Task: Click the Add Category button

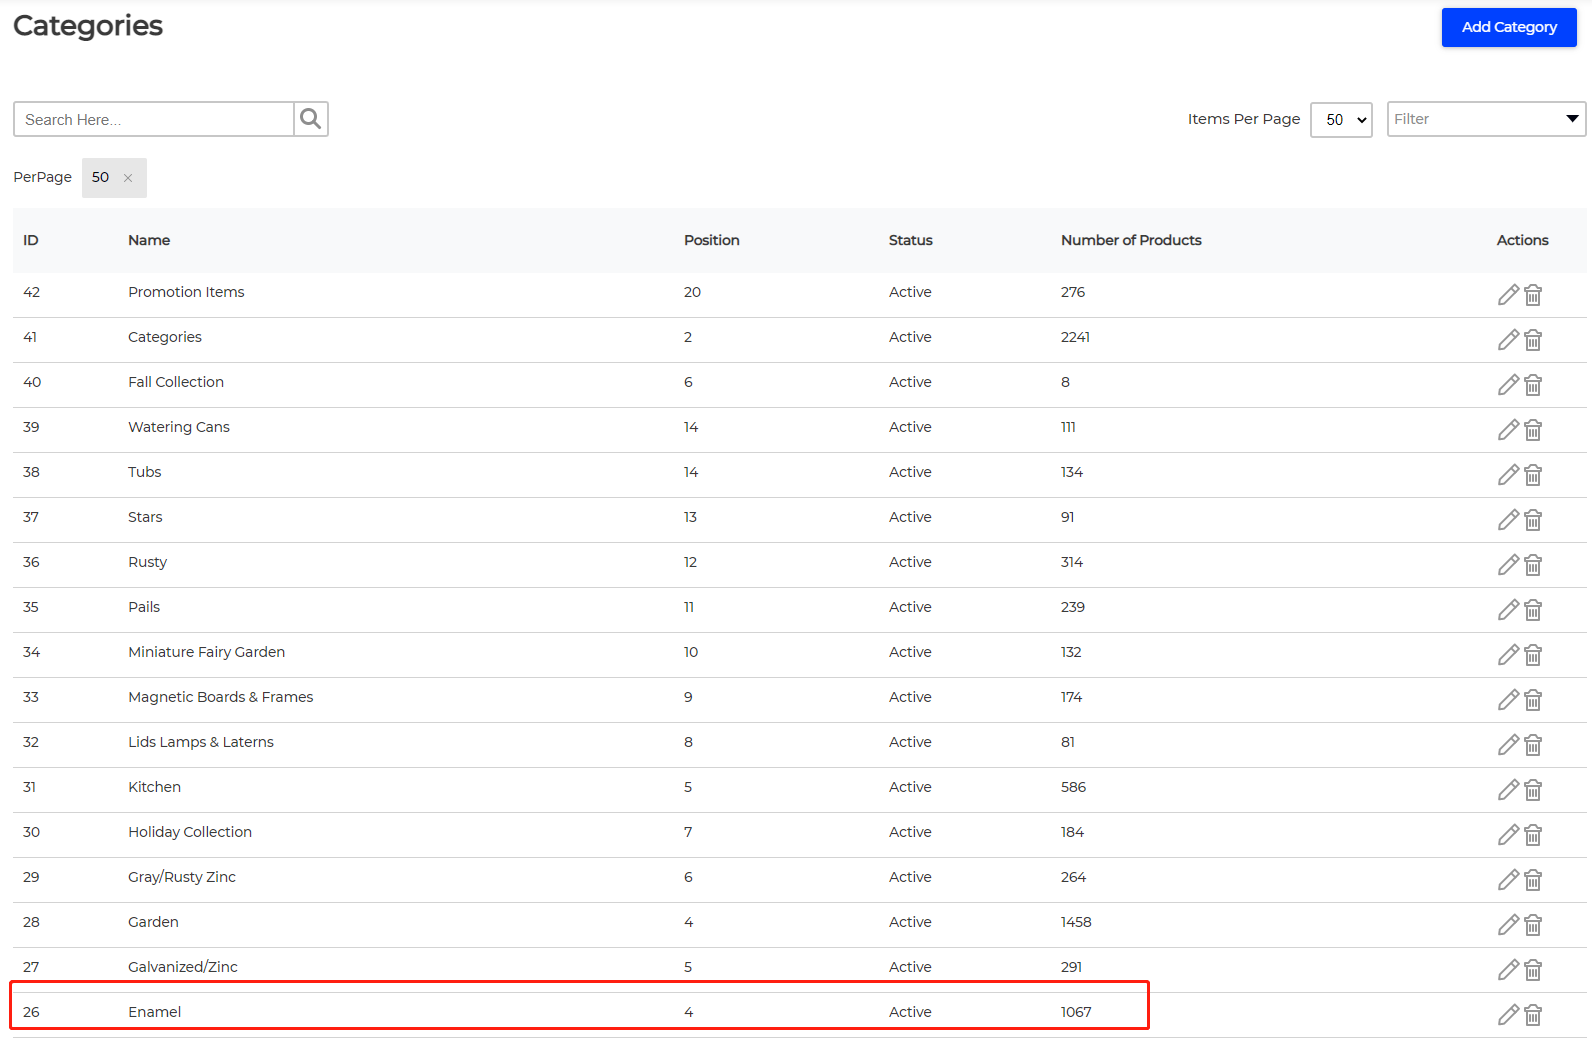Action: [x=1509, y=27]
